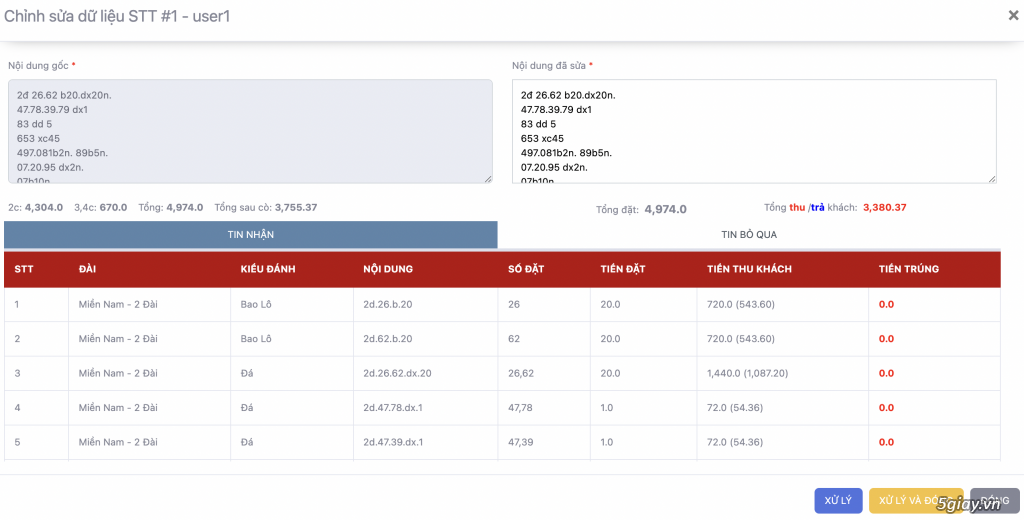Click the resize handle of Nội dung đã sửa textarea
The image size is (1024, 520).
(x=991, y=178)
